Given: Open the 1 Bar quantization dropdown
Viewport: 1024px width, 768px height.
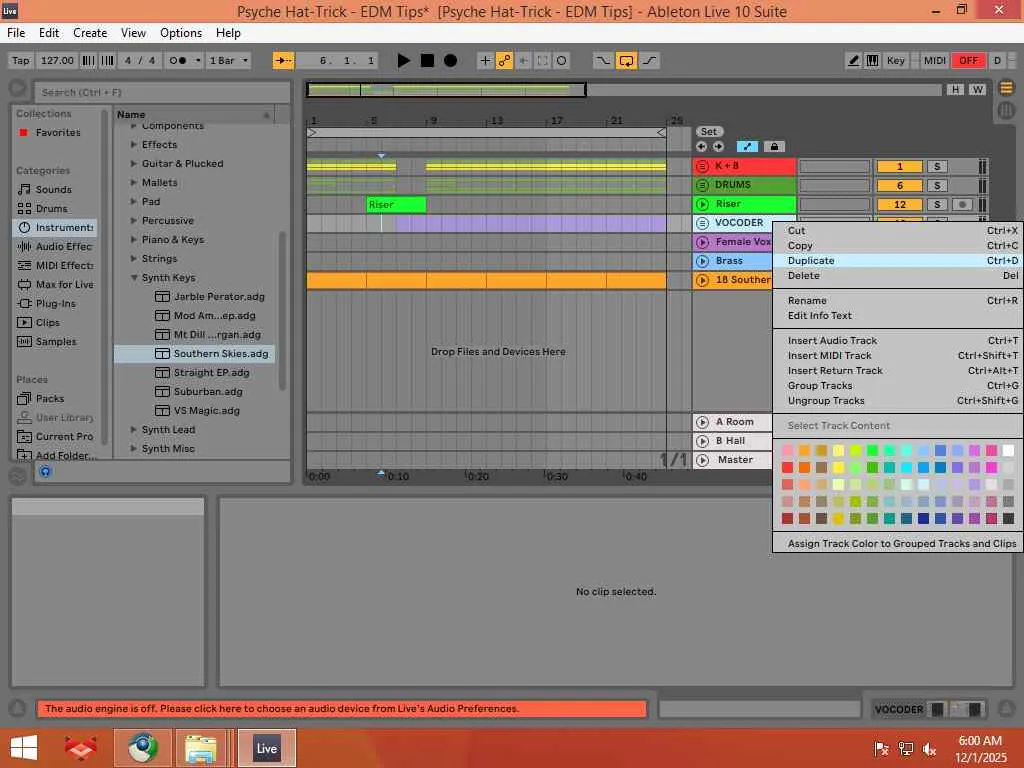Looking at the screenshot, I should (x=228, y=60).
